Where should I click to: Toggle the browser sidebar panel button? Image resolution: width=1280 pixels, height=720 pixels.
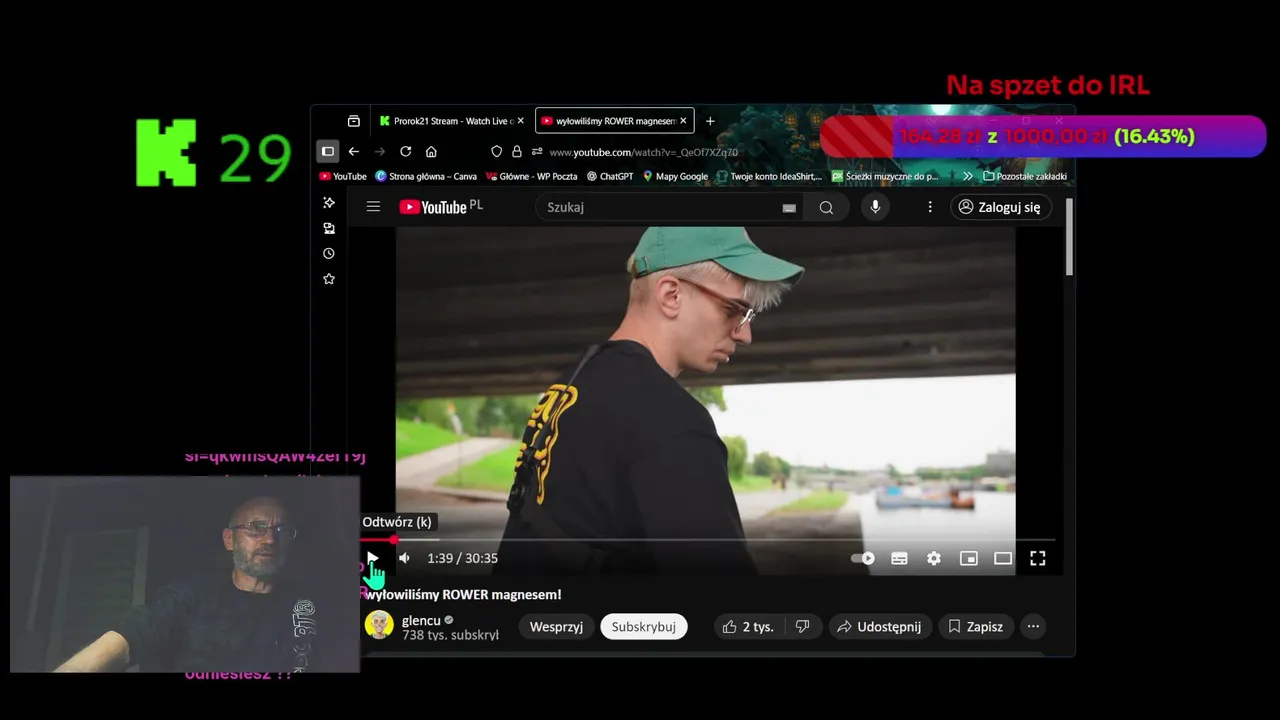pos(327,151)
